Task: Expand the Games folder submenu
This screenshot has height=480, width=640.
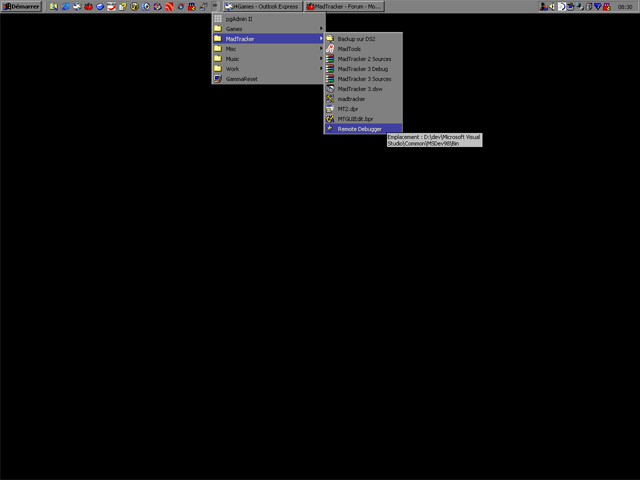Action: click(269, 29)
